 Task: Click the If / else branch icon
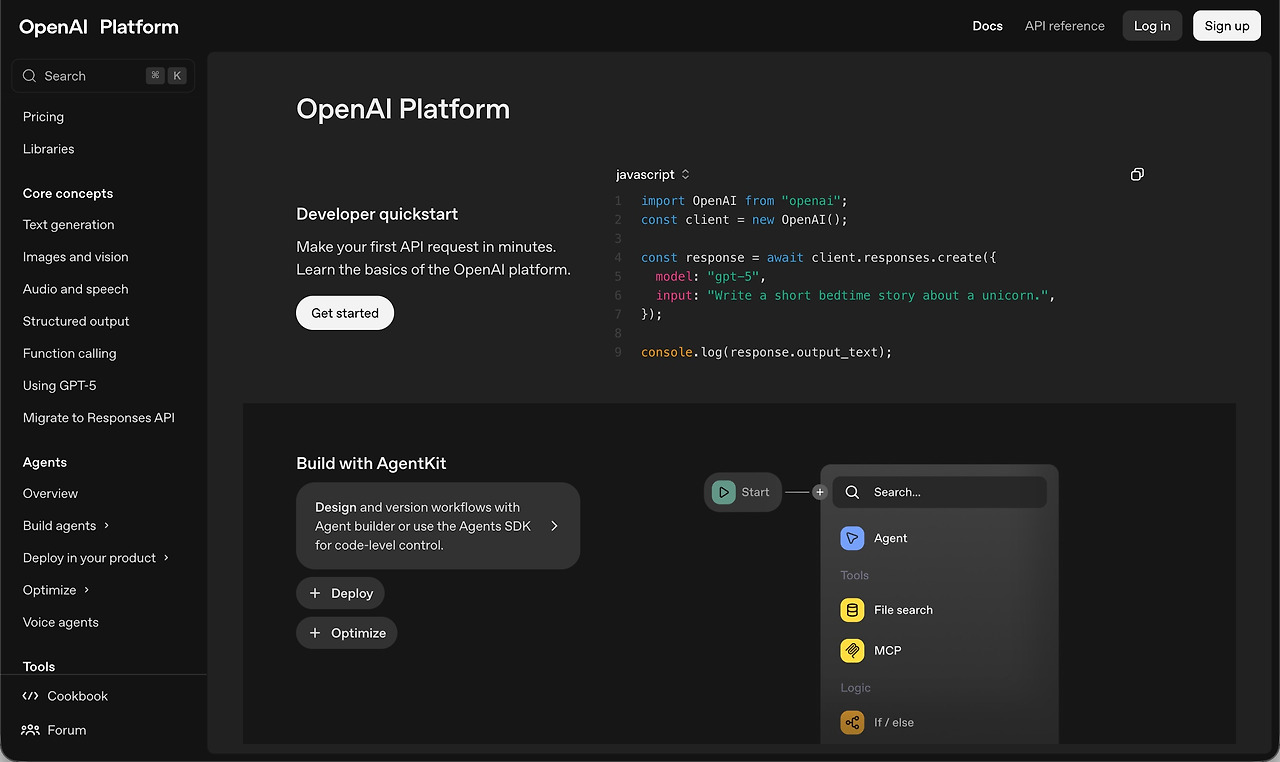pyautogui.click(x=852, y=722)
